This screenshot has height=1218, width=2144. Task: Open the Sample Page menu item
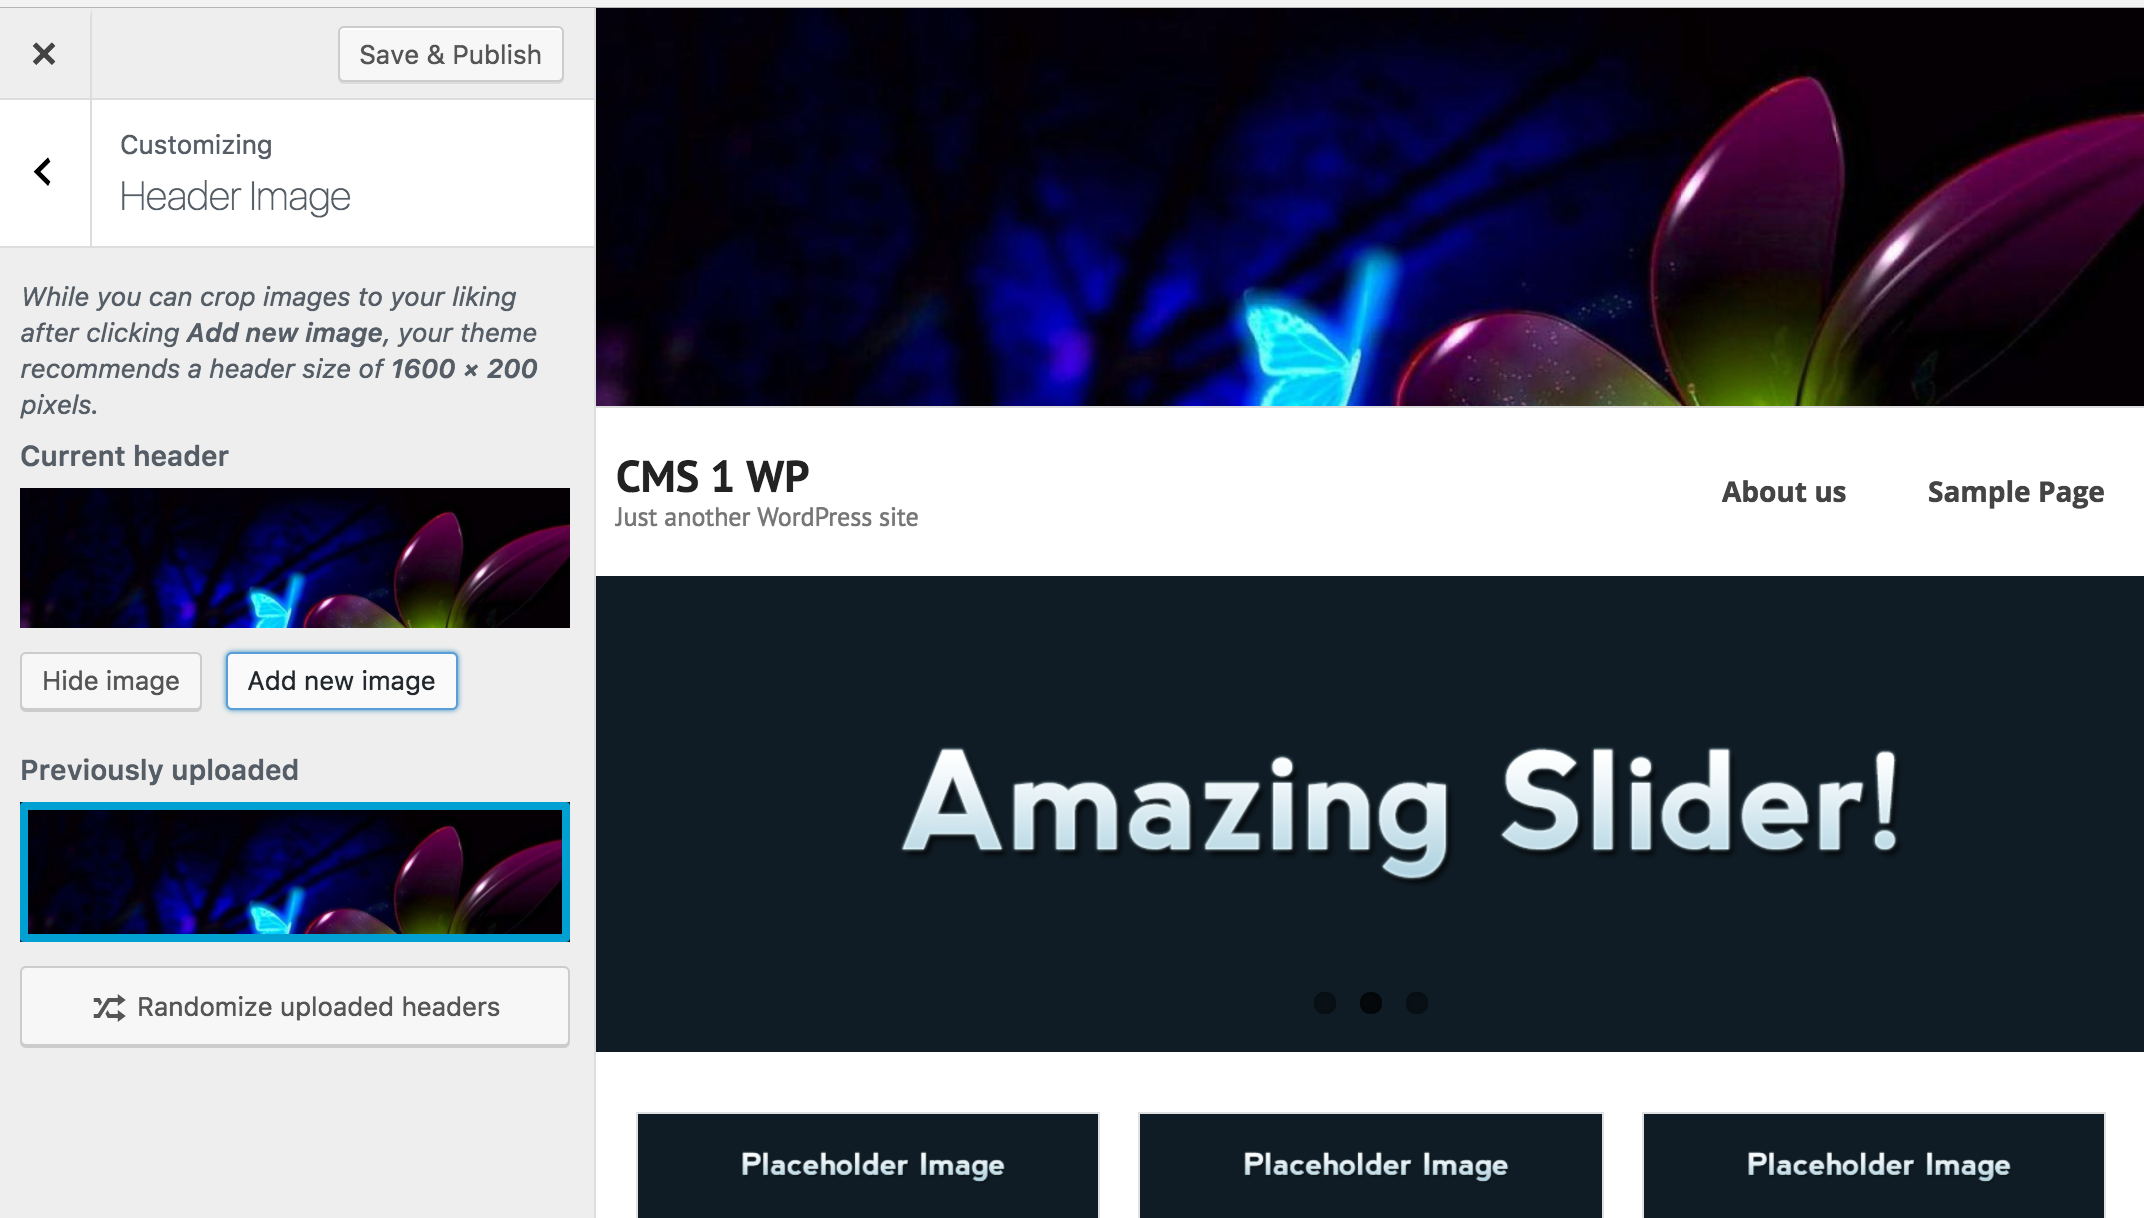click(x=2016, y=492)
